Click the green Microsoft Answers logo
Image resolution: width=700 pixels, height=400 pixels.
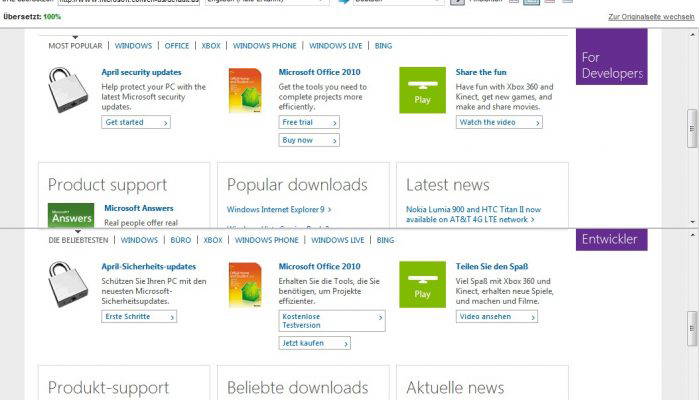[71, 215]
